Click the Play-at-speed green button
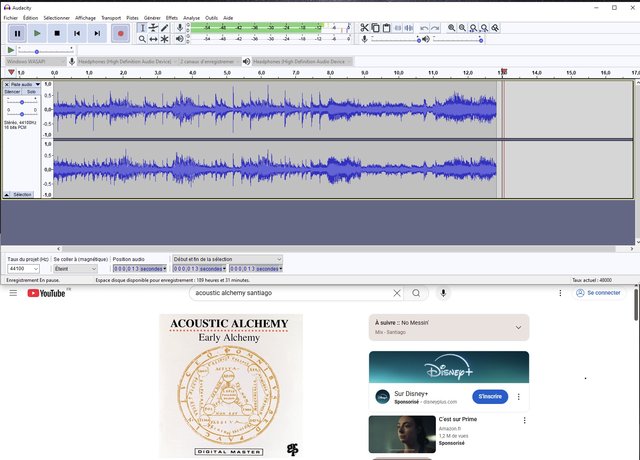 (11, 50)
